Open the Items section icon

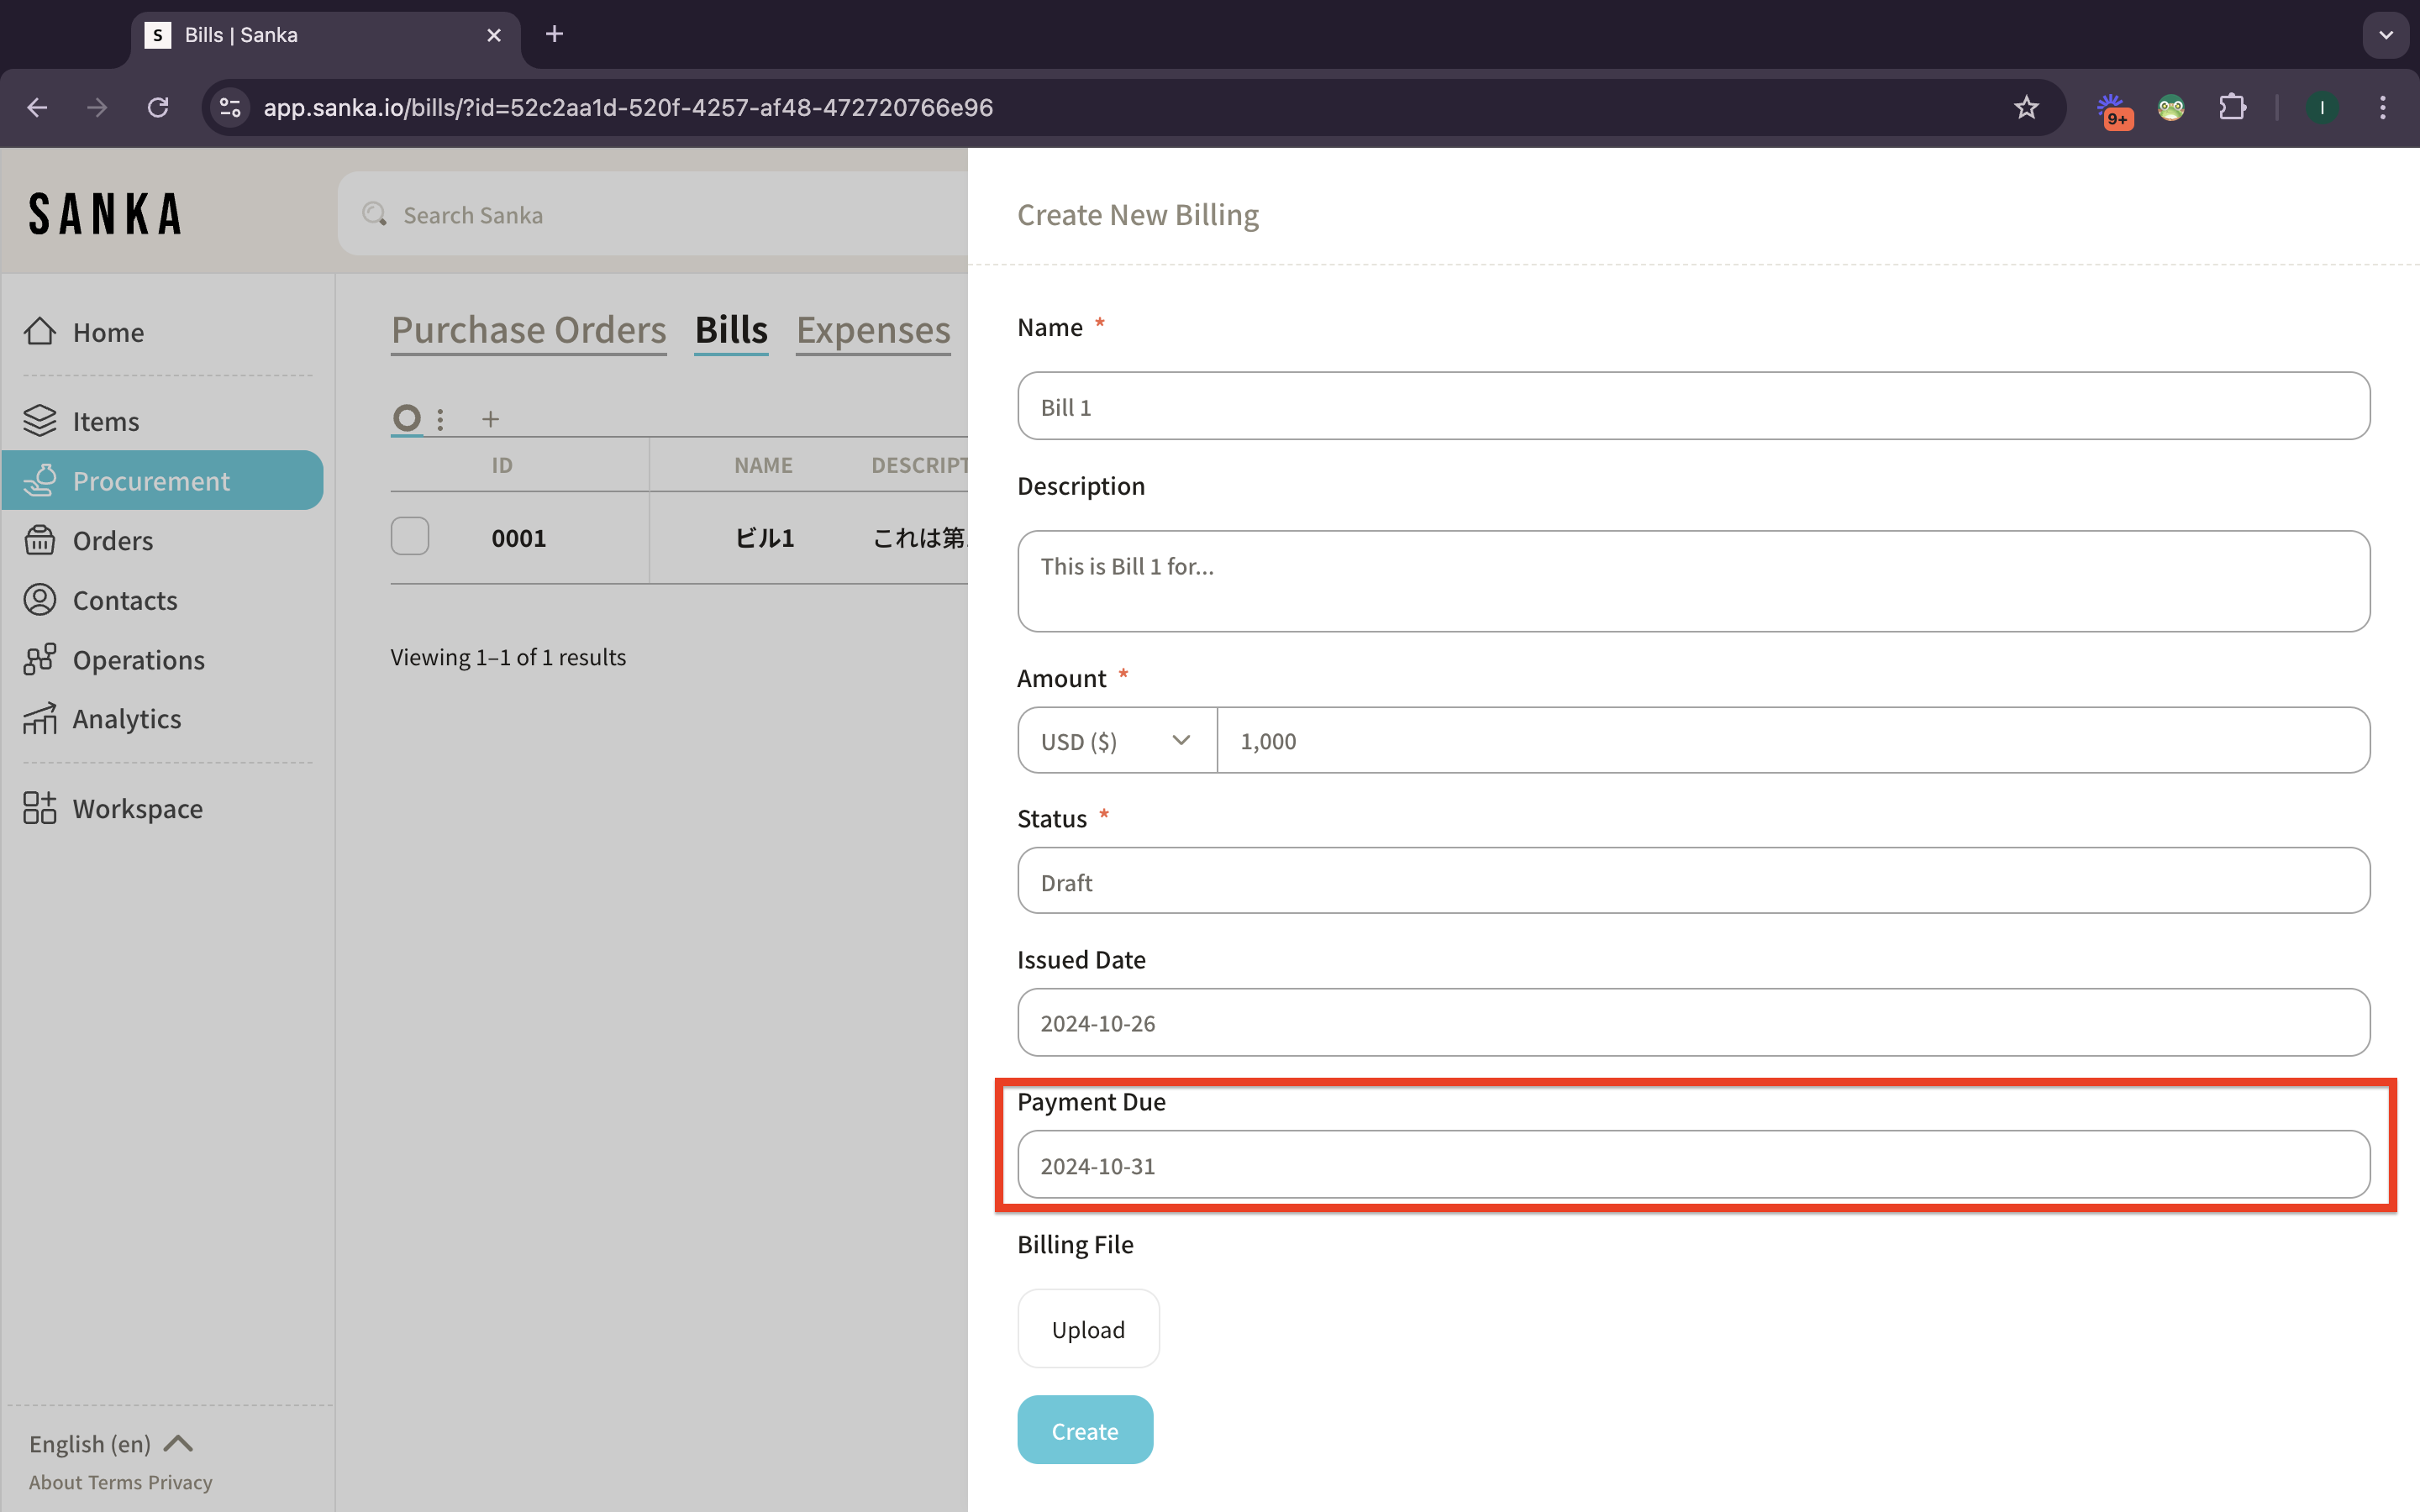point(40,421)
